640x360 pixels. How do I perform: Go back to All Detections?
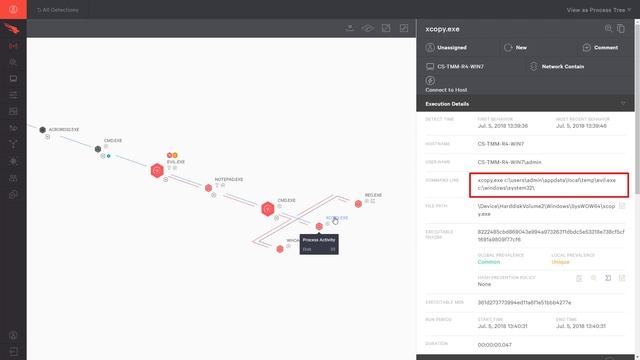[x=58, y=10]
